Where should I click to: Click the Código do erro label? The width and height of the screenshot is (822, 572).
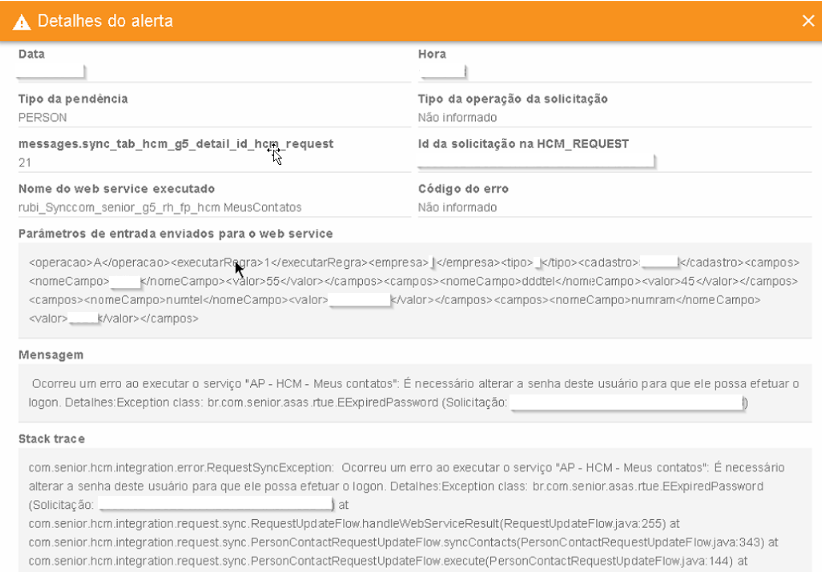(463, 189)
